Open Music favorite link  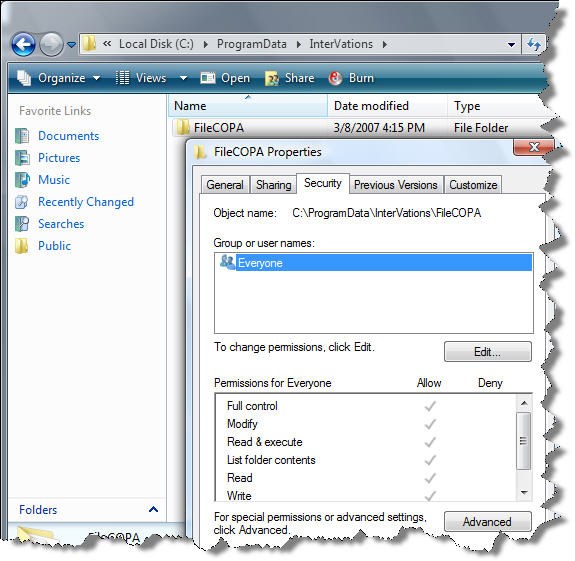[54, 180]
